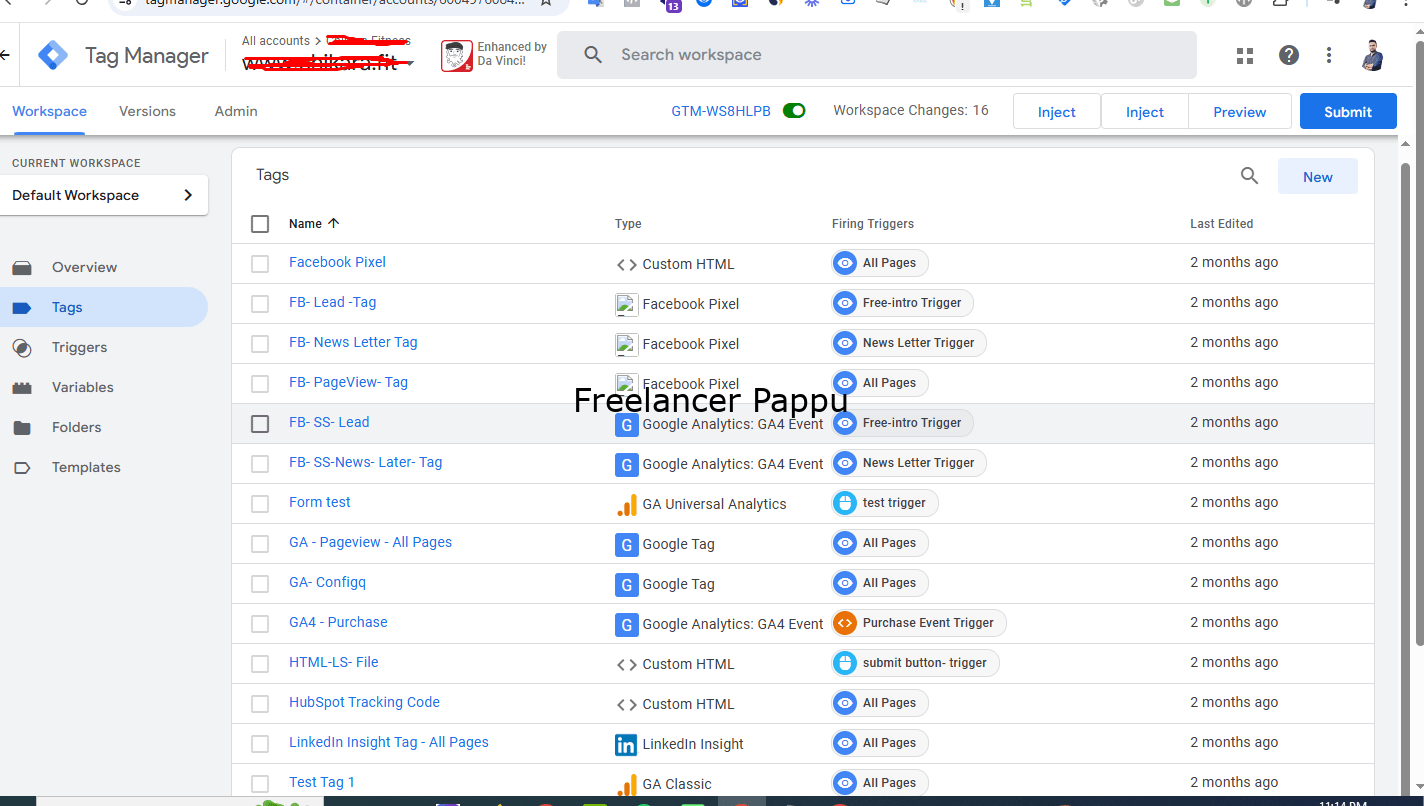Click the New tag button
Viewport: 1424px width, 806px height.
pyautogui.click(x=1318, y=177)
